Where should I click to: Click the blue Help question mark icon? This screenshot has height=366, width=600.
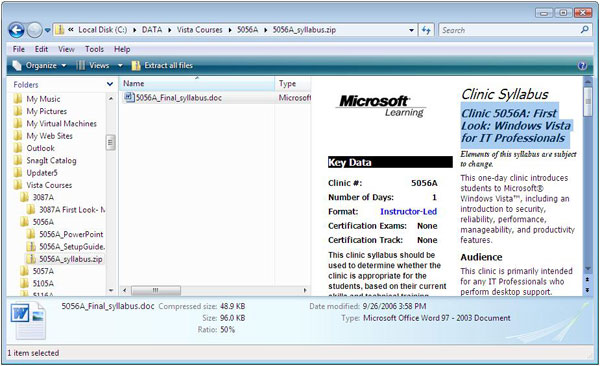[582, 66]
